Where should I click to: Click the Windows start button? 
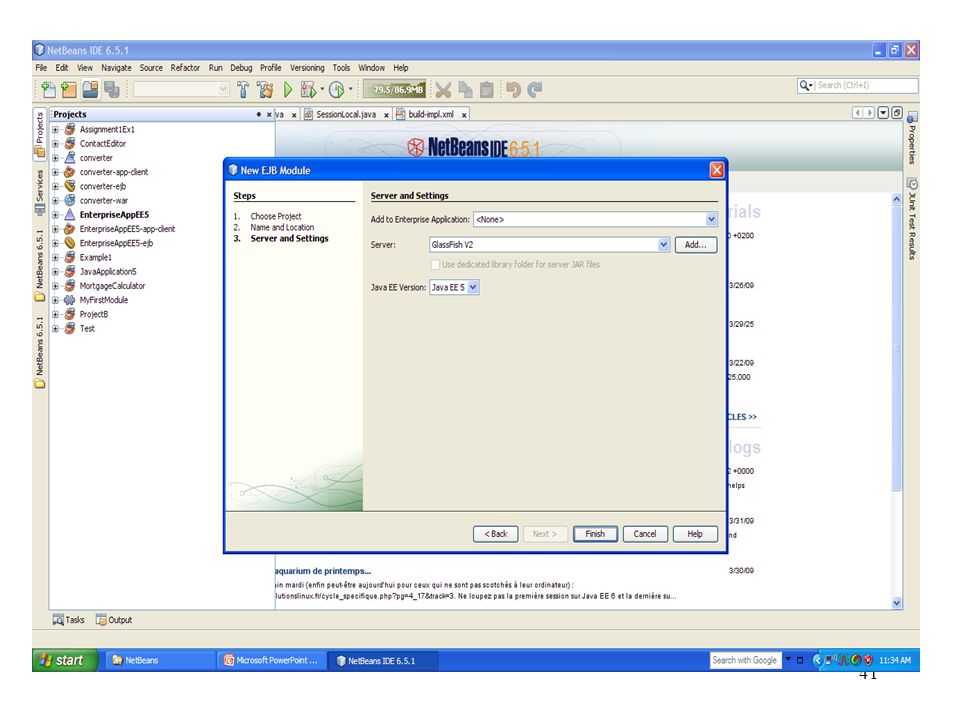pyautogui.click(x=64, y=661)
